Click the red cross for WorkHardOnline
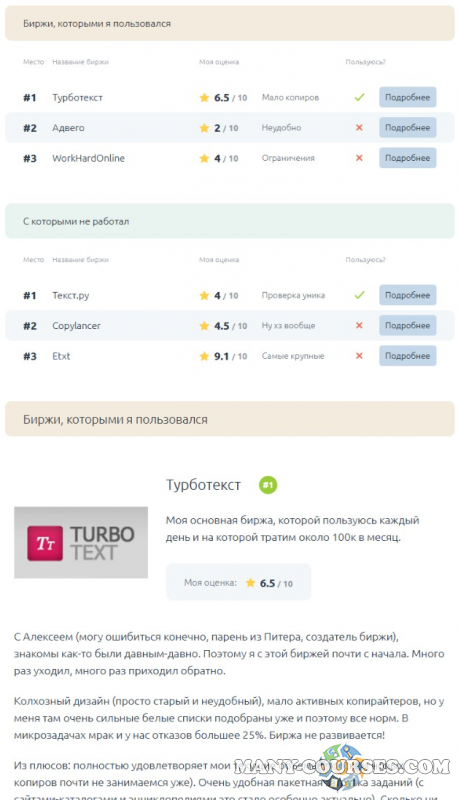458x800 pixels. pyautogui.click(x=359, y=158)
